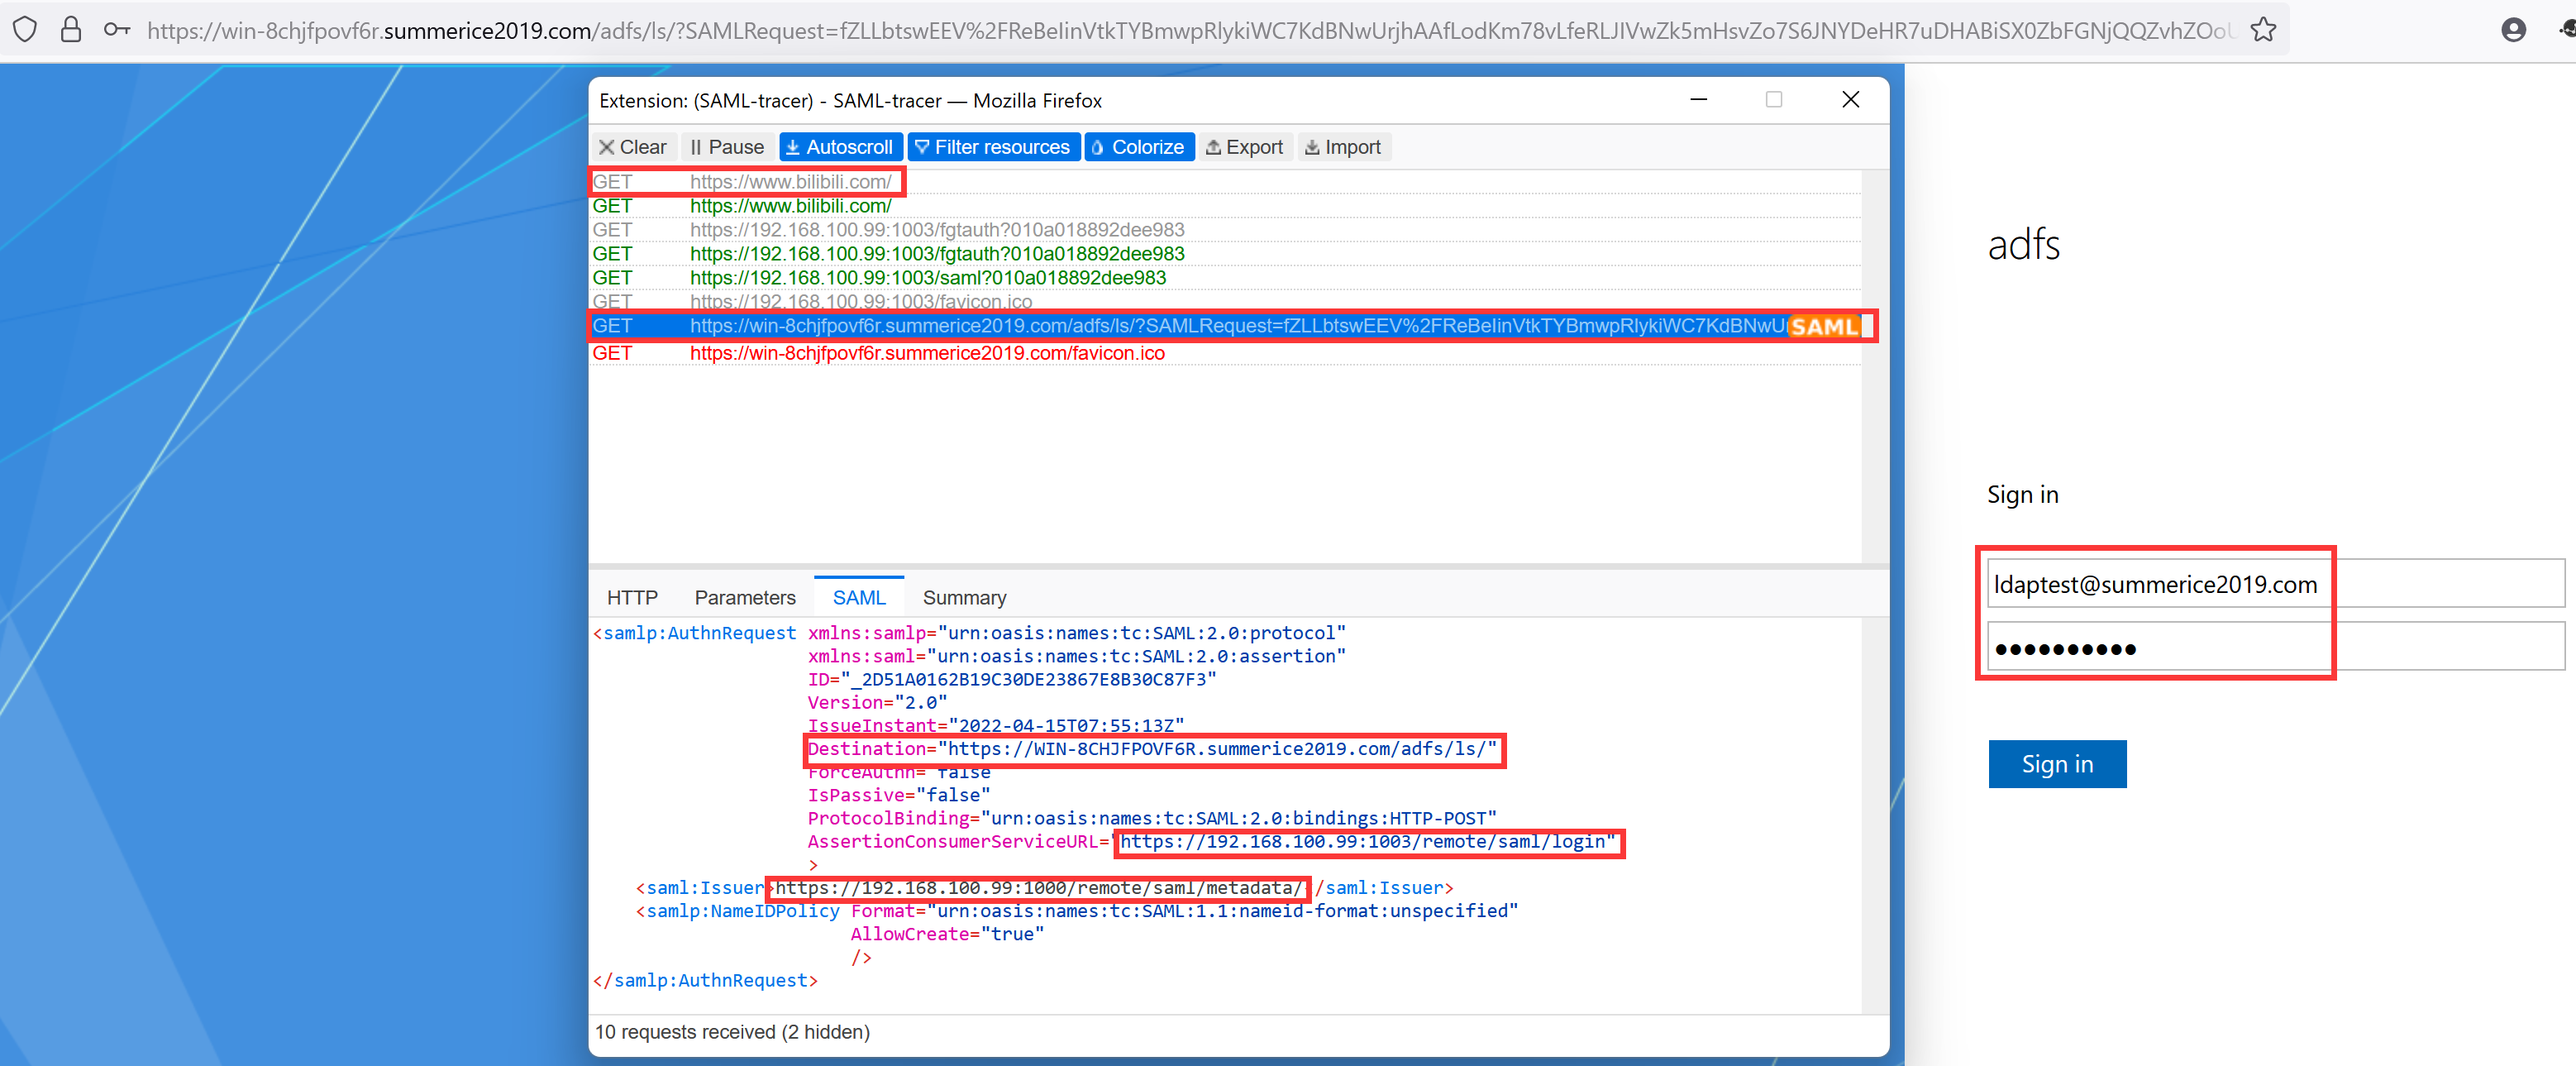Import requests into SAML-tracer
The height and width of the screenshot is (1066, 2576).
coord(1344,147)
